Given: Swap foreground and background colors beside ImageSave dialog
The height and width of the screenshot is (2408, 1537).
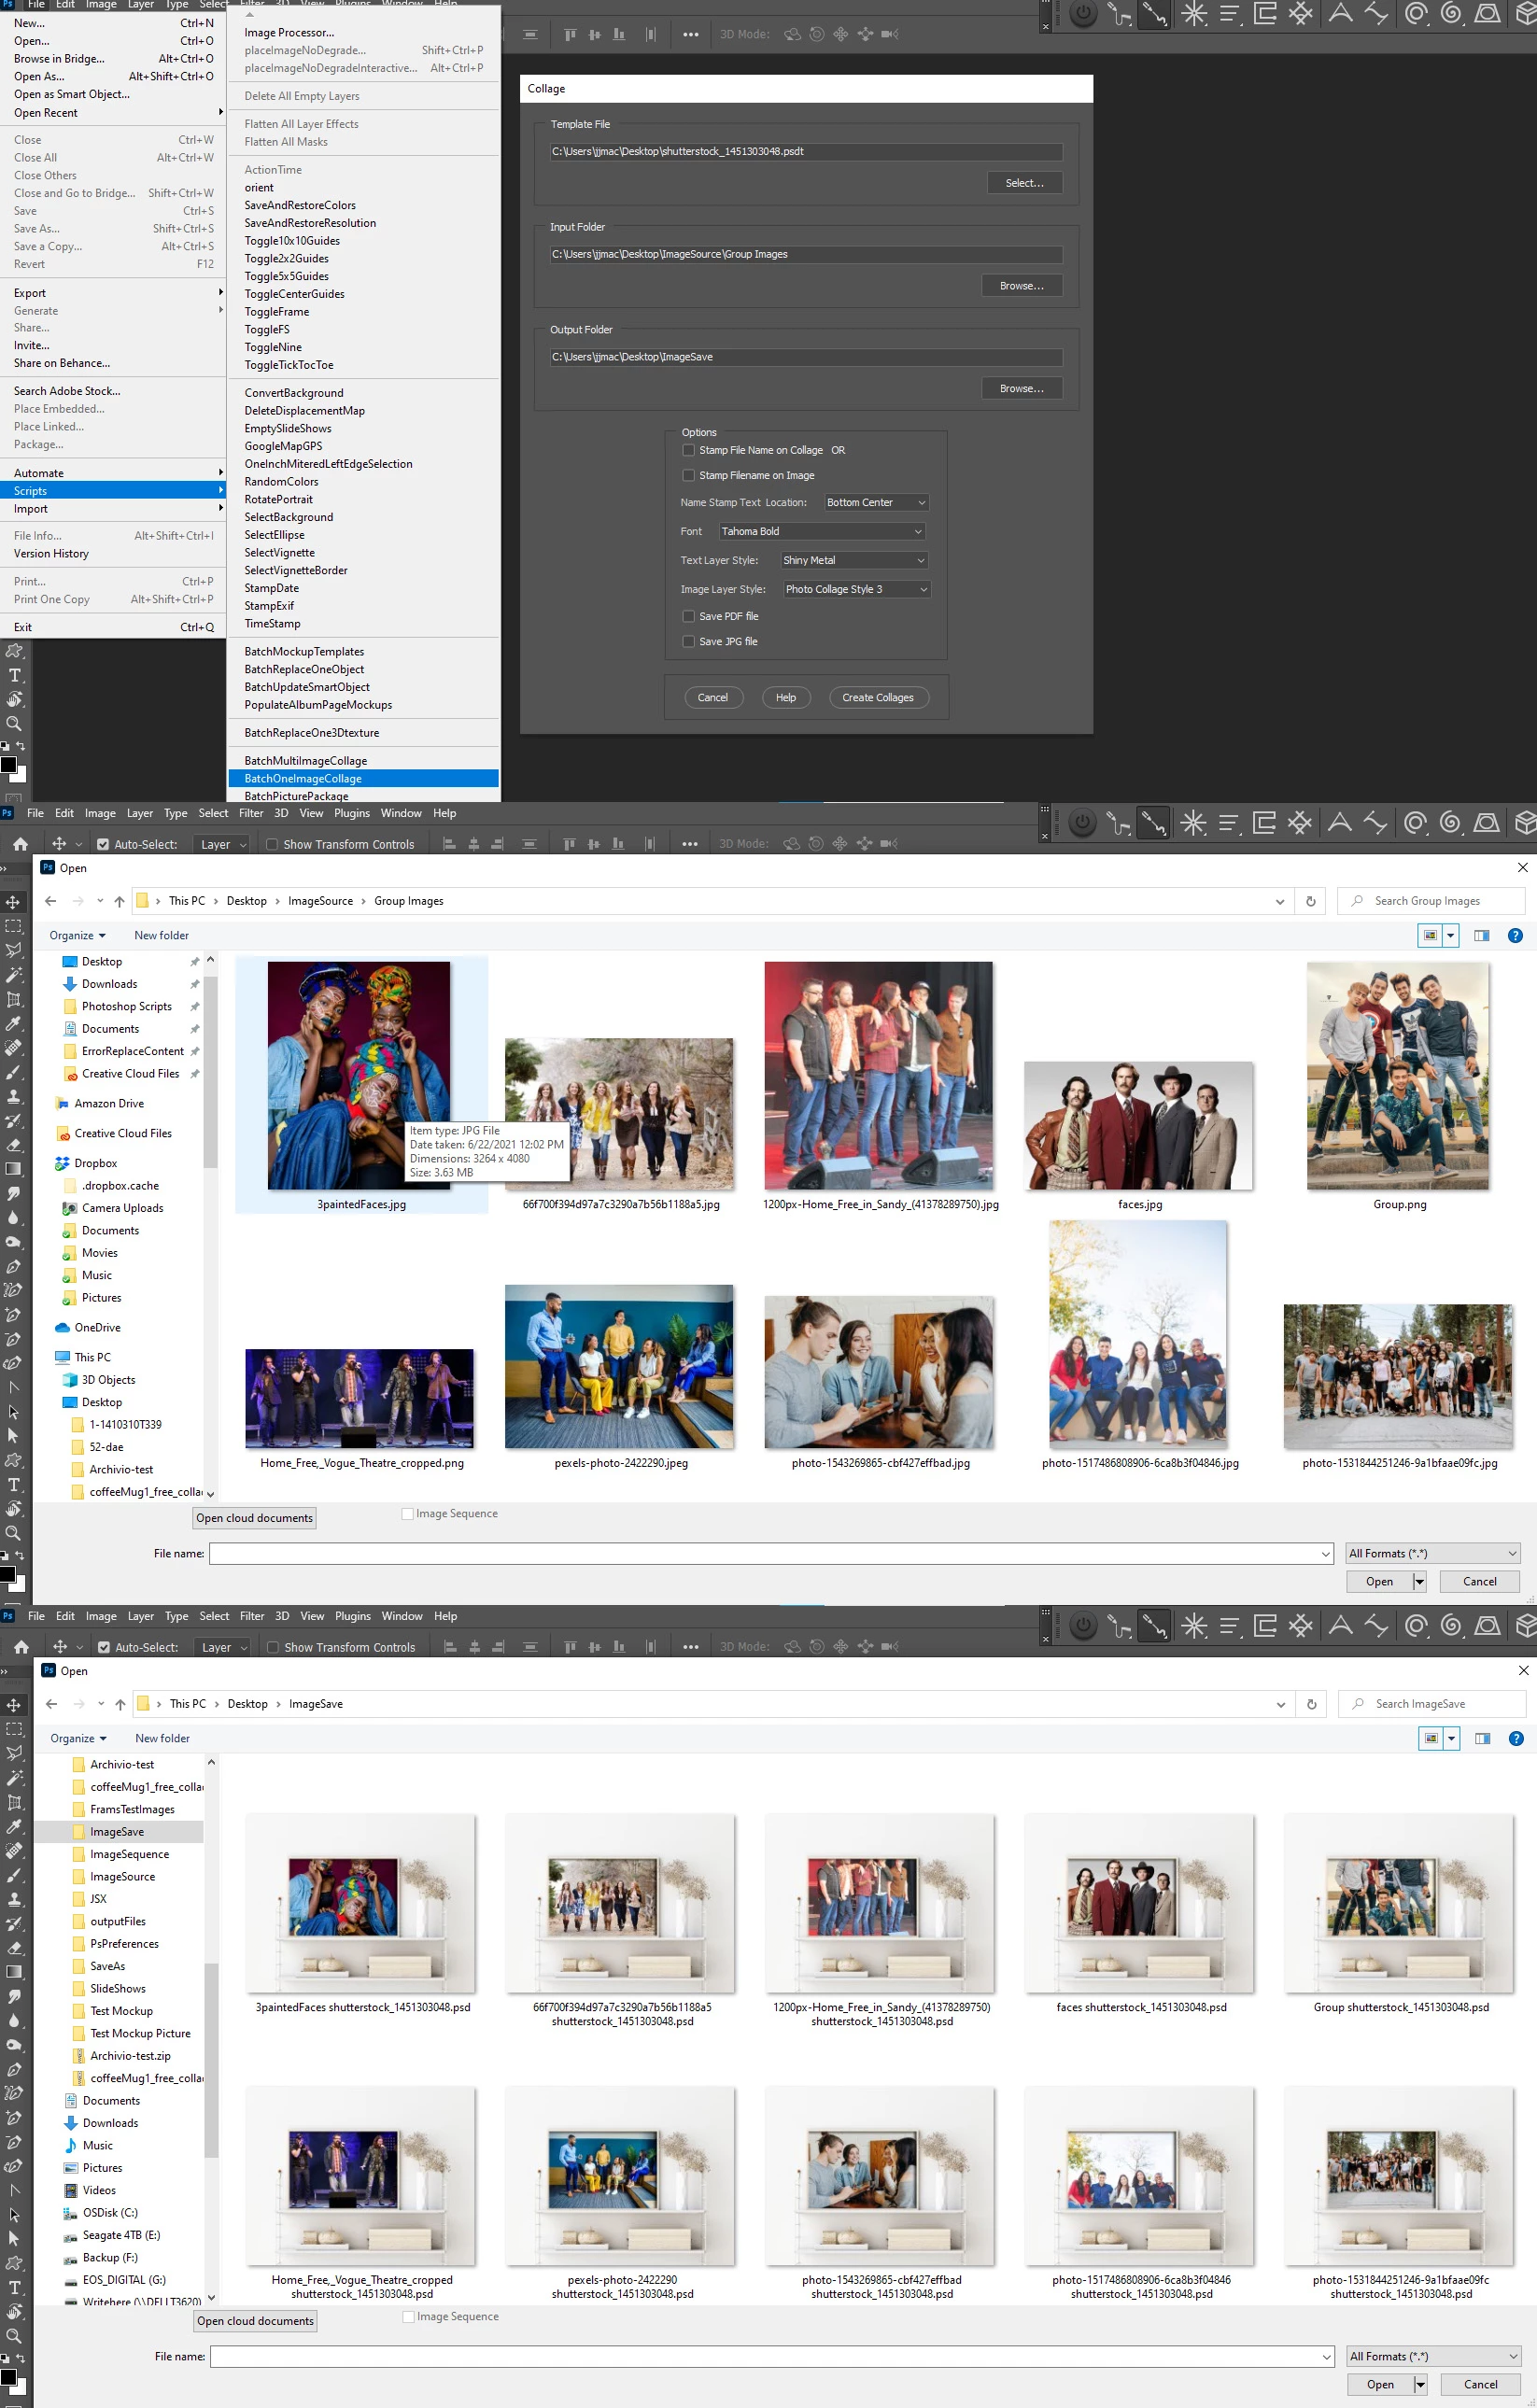Looking at the screenshot, I should [x=21, y=2358].
